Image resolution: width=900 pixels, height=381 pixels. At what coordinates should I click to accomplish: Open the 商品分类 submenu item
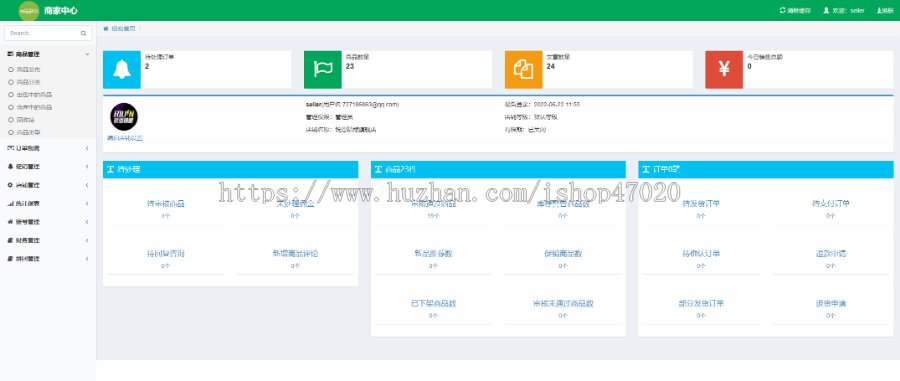(x=28, y=81)
